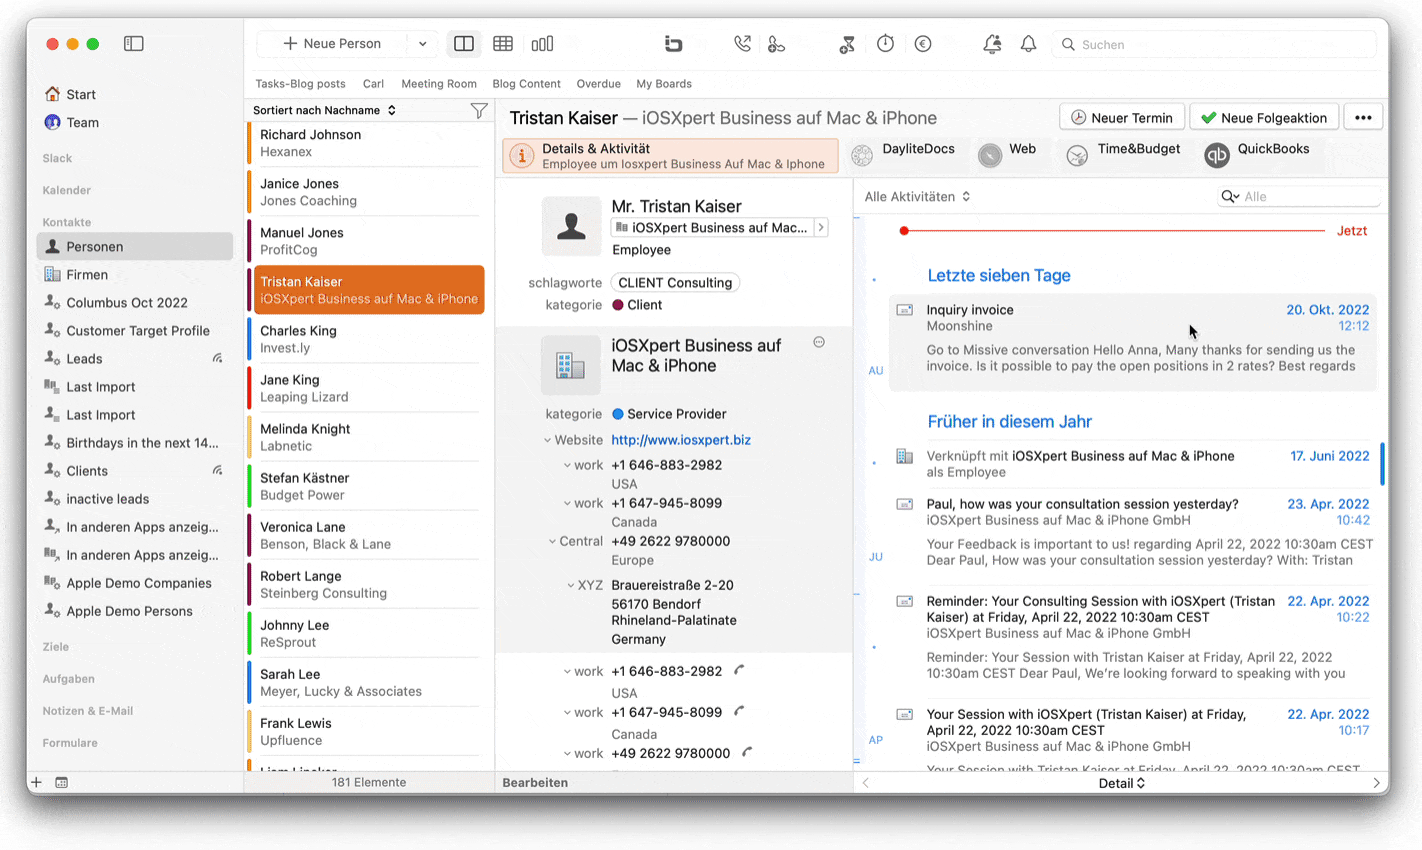Select Melinda Knight in the contact list
This screenshot has width=1422, height=850.
coord(366,437)
